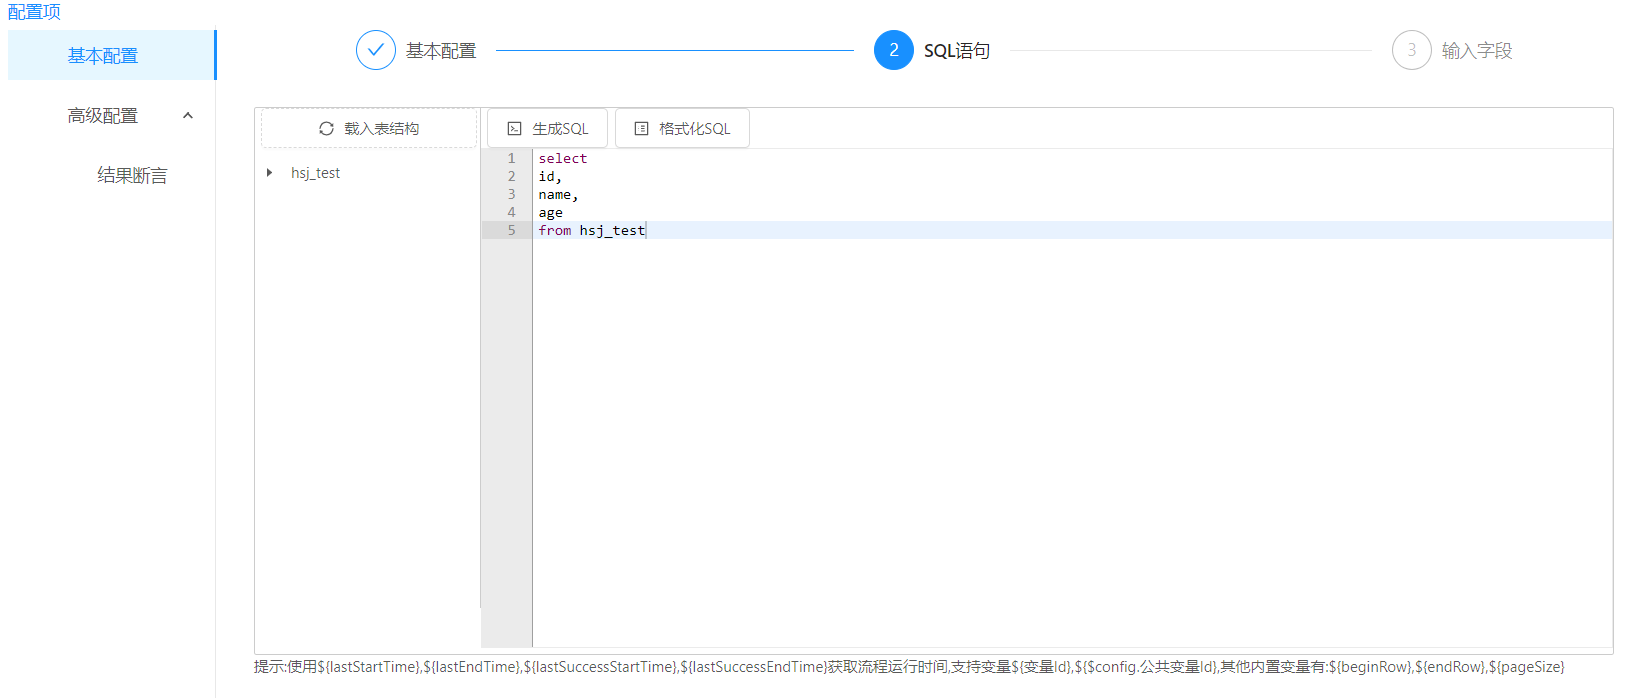The height and width of the screenshot is (698, 1628).
Task: Select the 高级配置 sidebar menu label
Action: [x=103, y=116]
